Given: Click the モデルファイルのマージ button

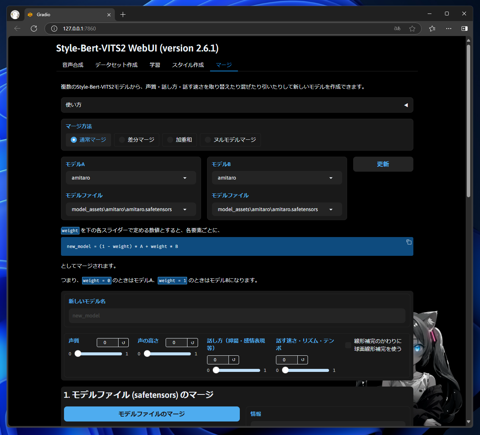Looking at the screenshot, I should pyautogui.click(x=152, y=414).
